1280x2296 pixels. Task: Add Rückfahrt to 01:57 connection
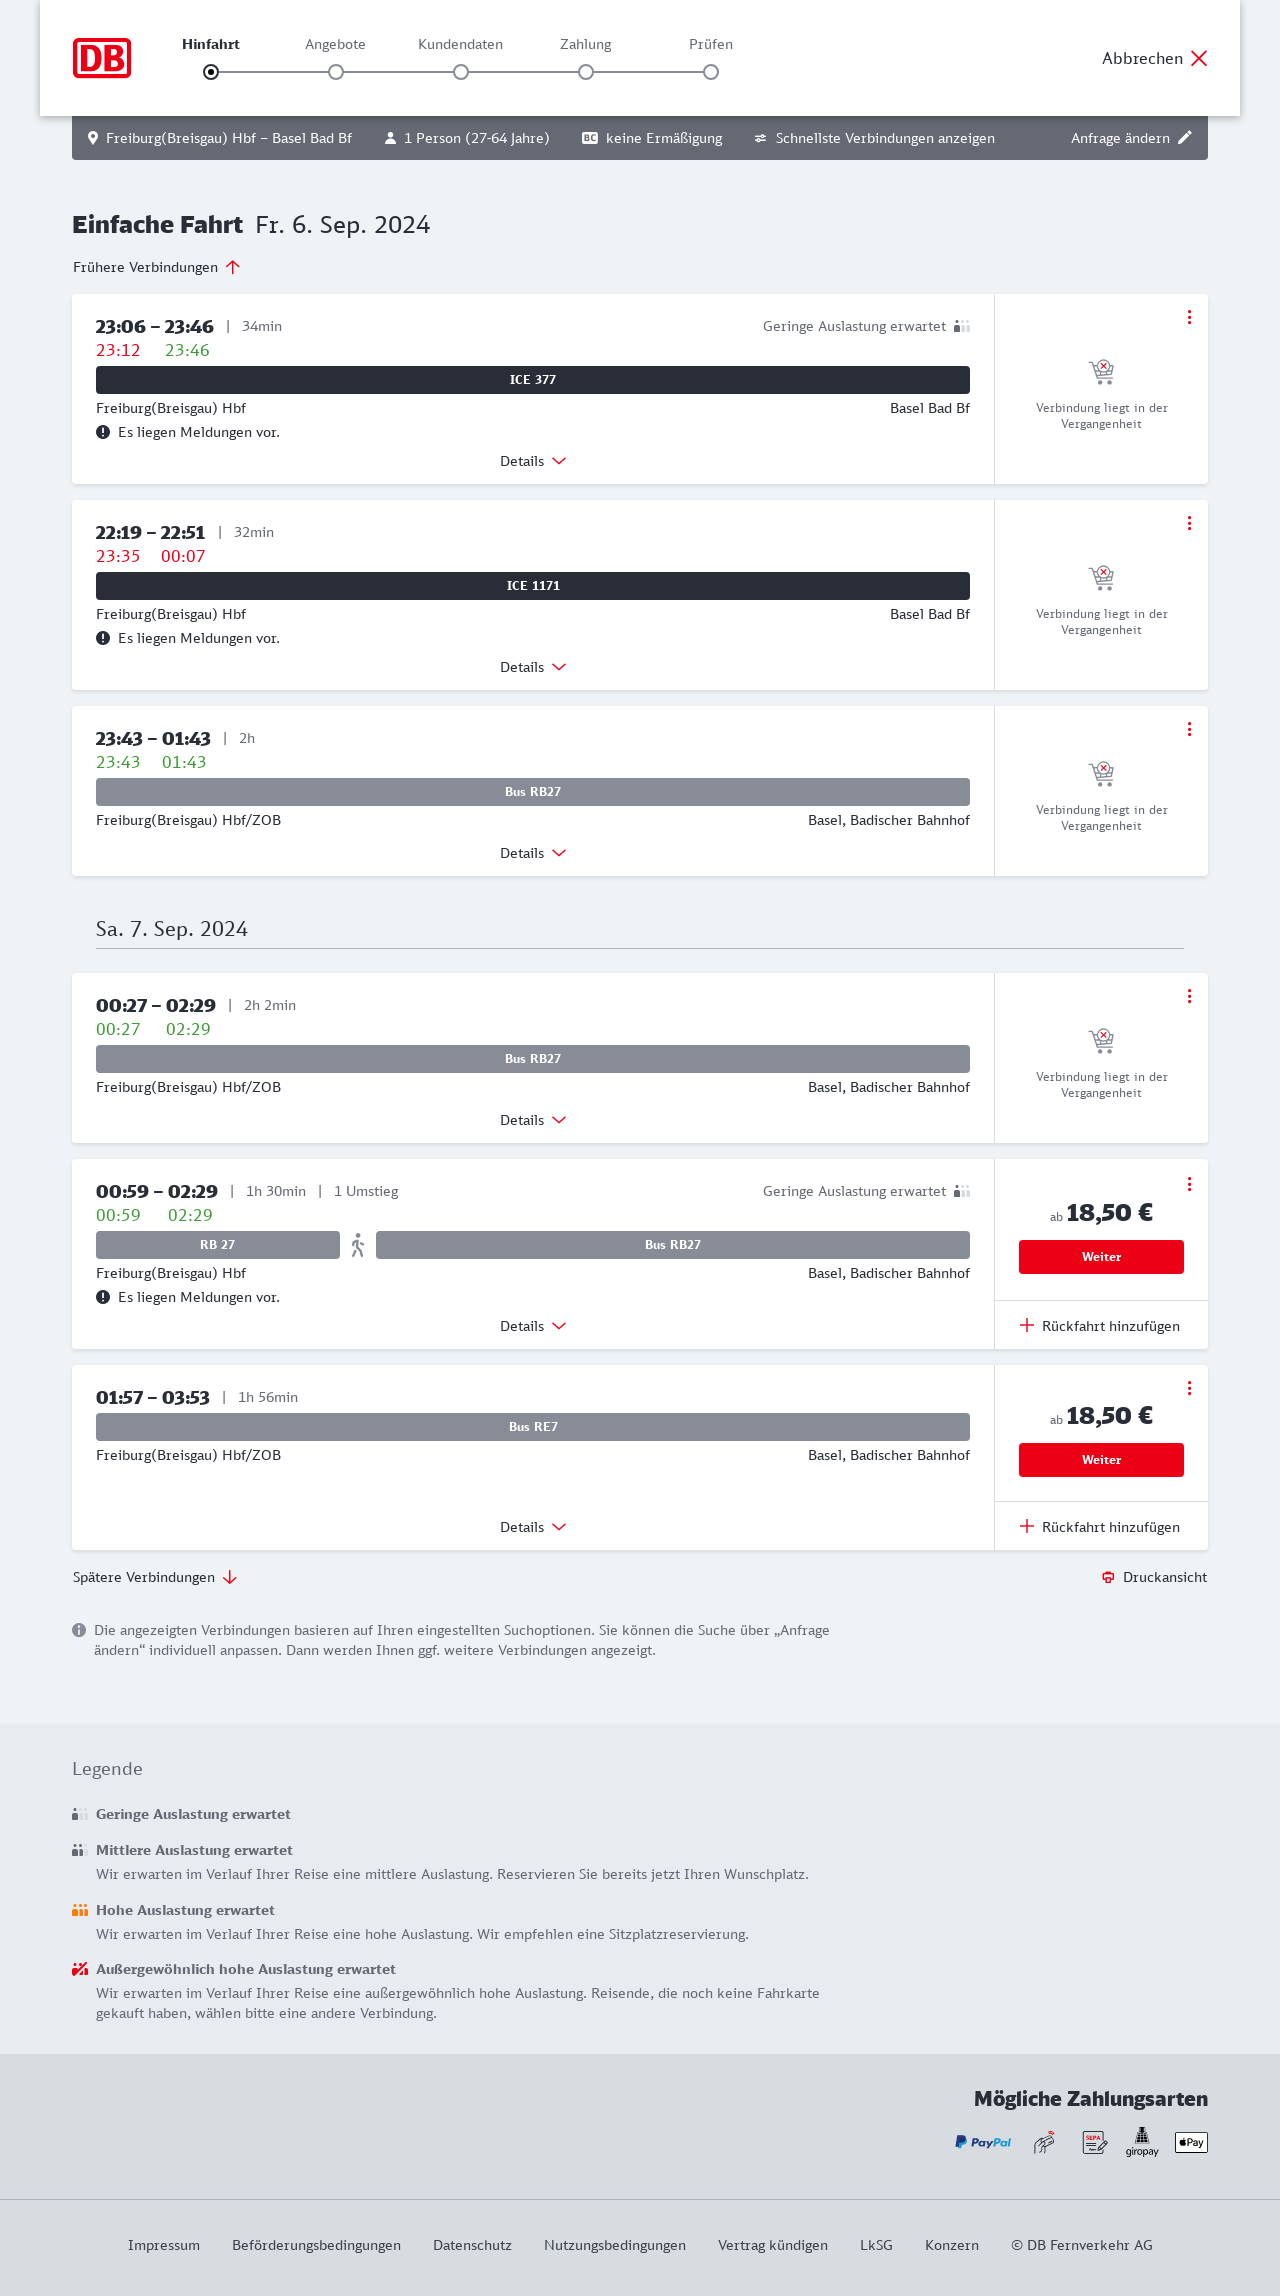[x=1100, y=1527]
